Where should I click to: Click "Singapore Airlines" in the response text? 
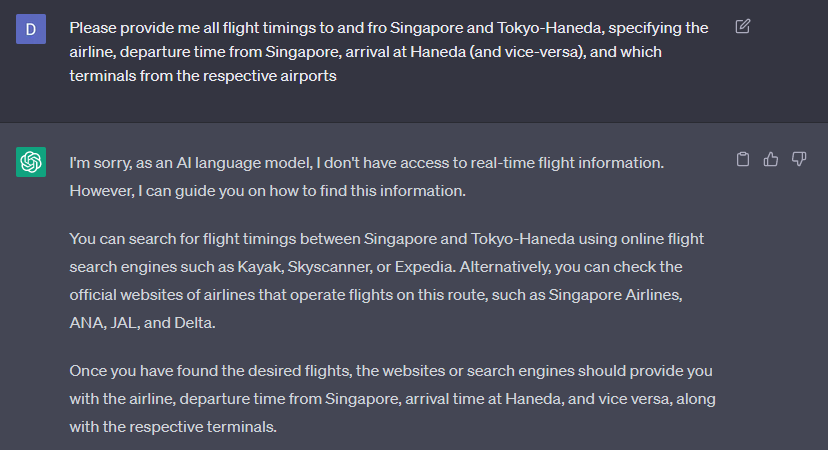tap(614, 295)
